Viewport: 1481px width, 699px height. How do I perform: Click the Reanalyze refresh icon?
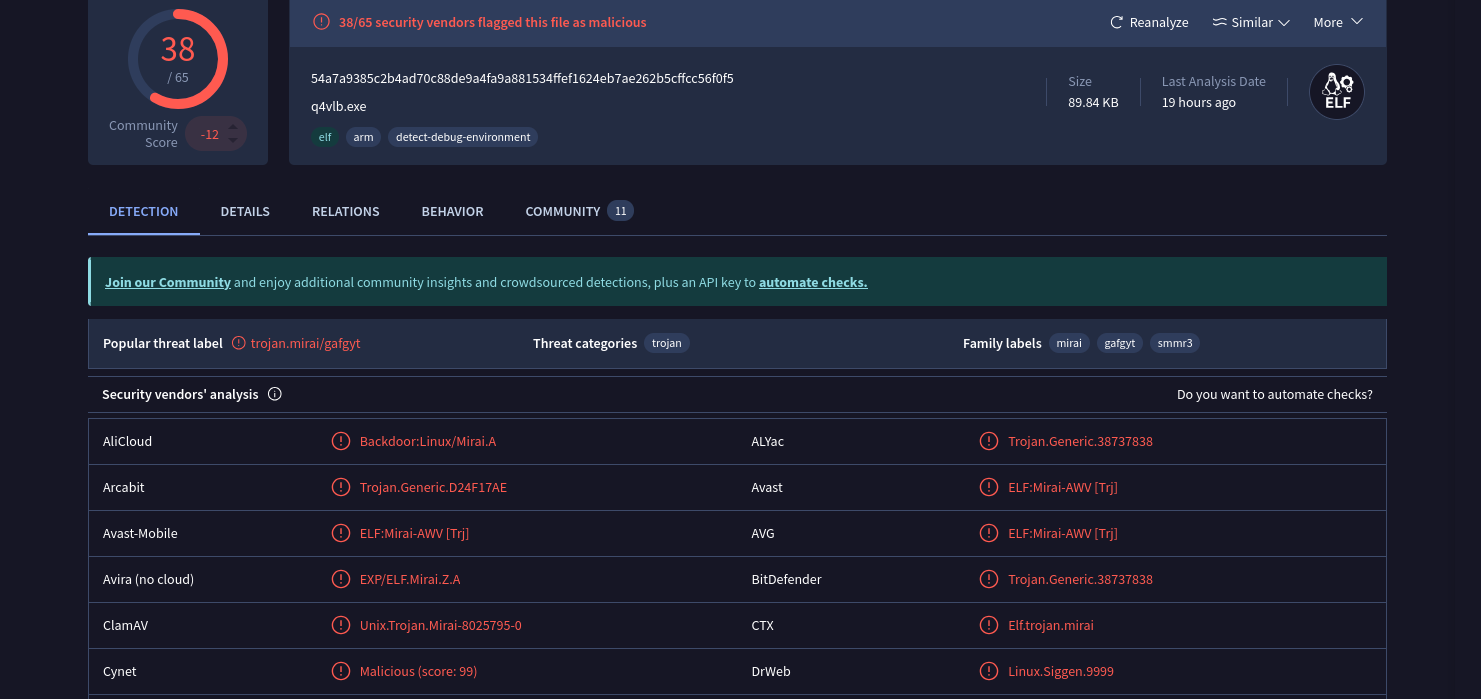click(x=1117, y=22)
